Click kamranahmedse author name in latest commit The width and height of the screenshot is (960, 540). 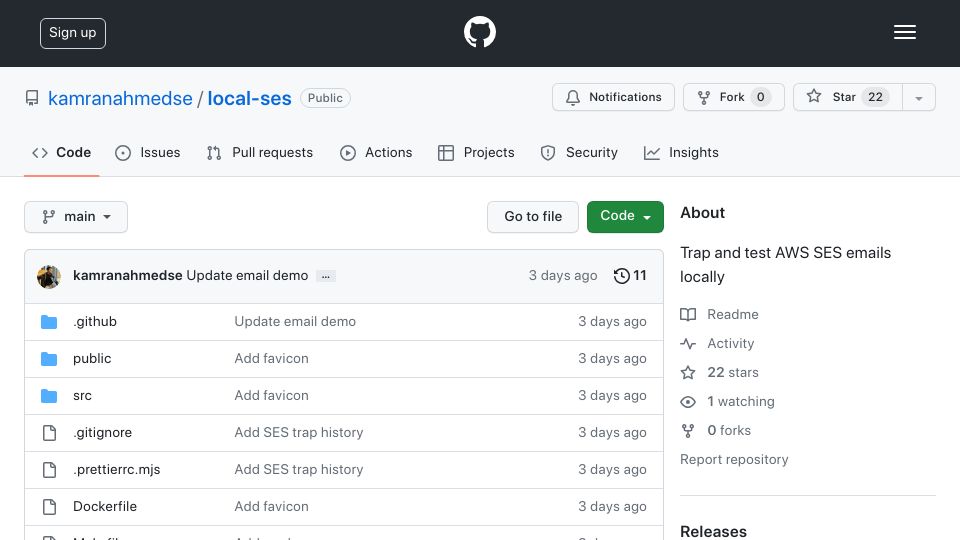pos(127,276)
